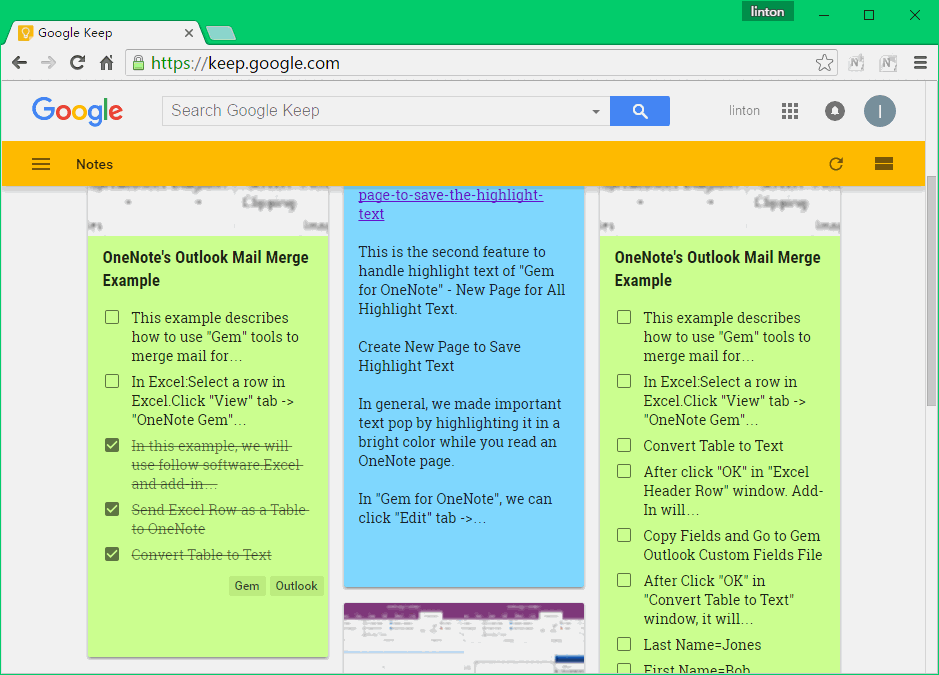The width and height of the screenshot is (939, 675).
Task: Refresh notes in the yellow toolbar
Action: (836, 164)
